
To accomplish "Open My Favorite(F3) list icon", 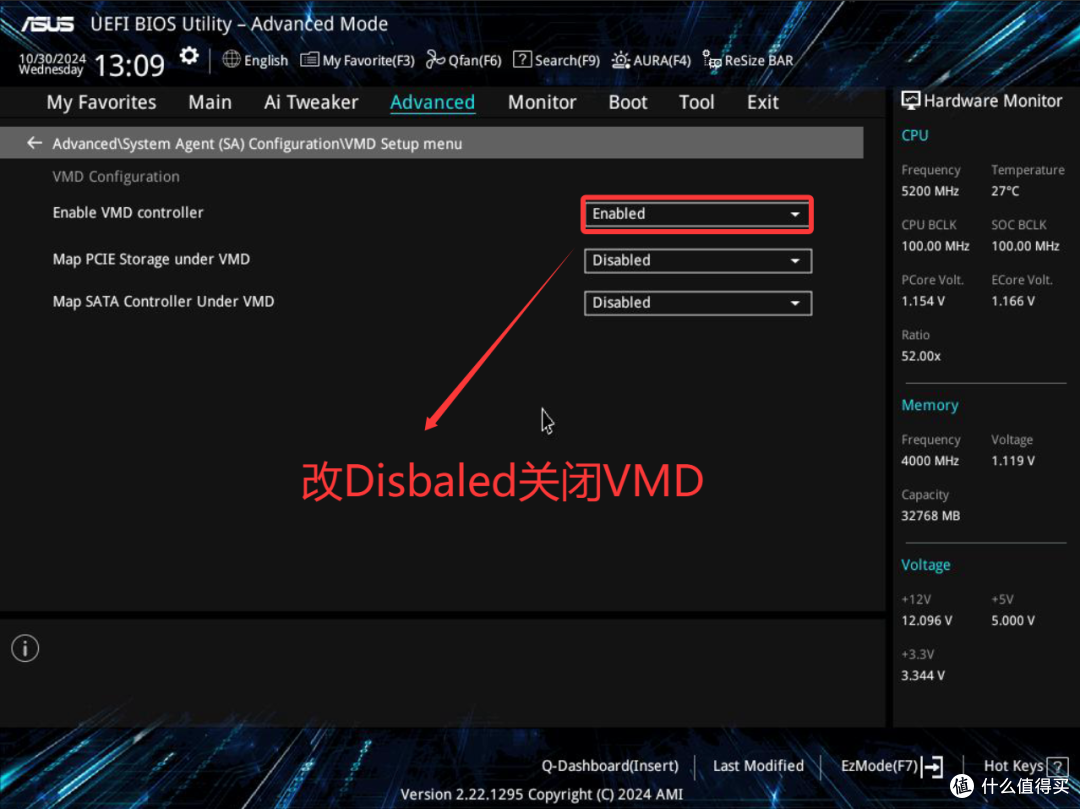I will coord(309,60).
